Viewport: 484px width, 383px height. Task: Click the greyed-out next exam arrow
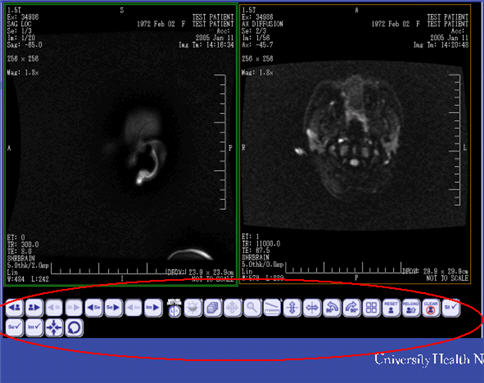(x=74, y=308)
